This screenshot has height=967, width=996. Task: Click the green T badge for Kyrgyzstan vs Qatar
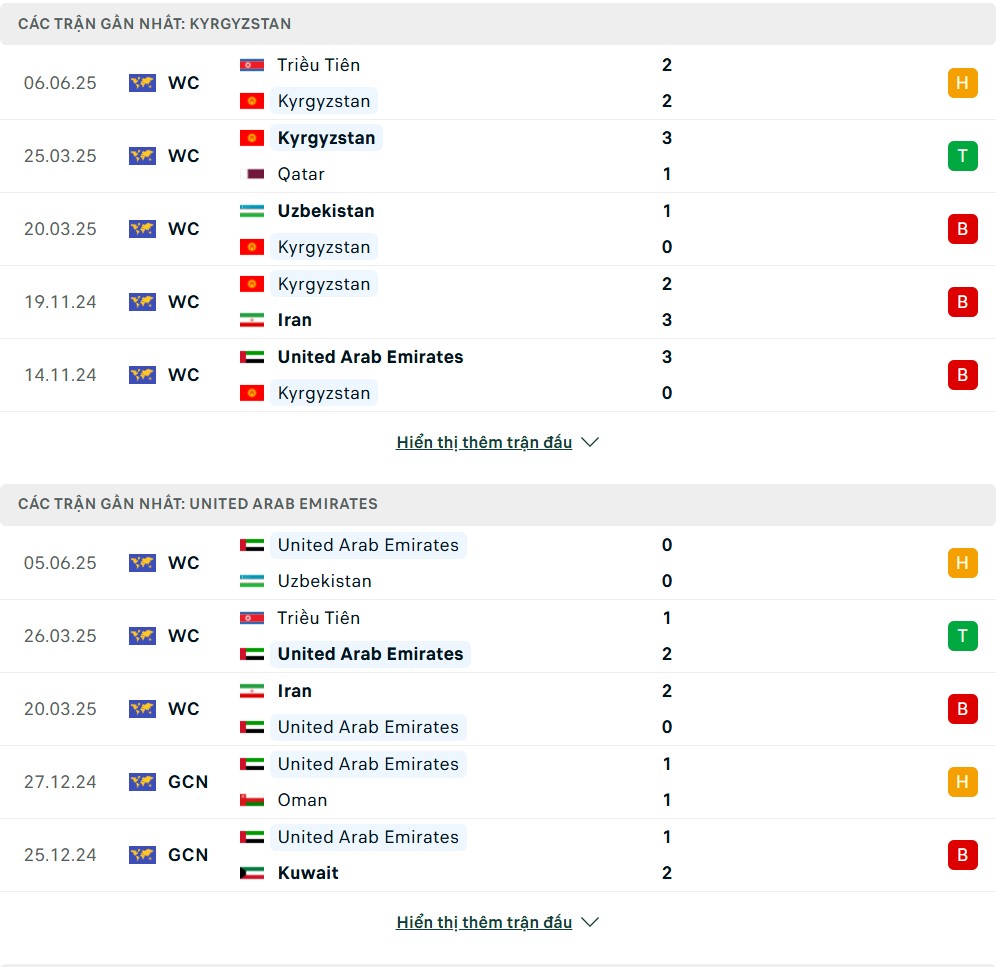click(962, 156)
